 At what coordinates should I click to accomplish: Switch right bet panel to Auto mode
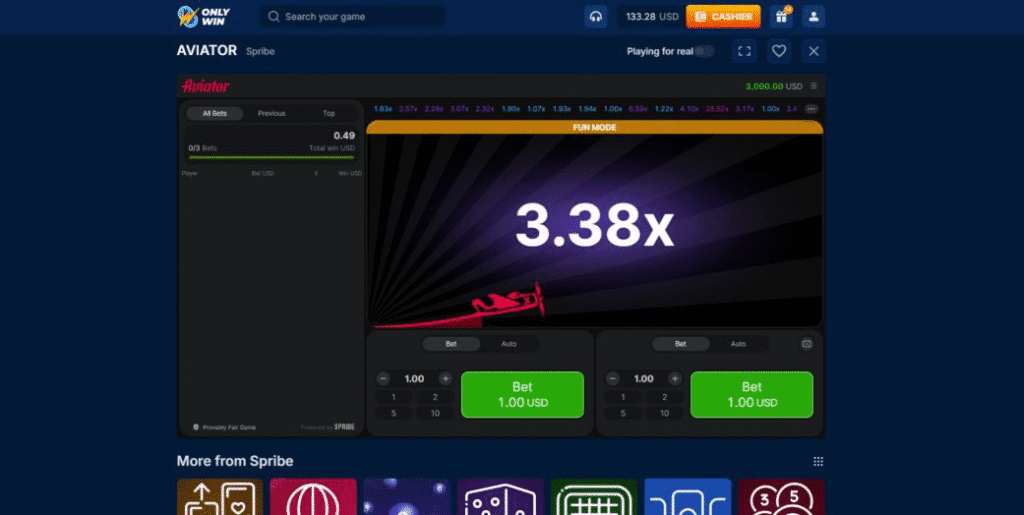tap(738, 344)
